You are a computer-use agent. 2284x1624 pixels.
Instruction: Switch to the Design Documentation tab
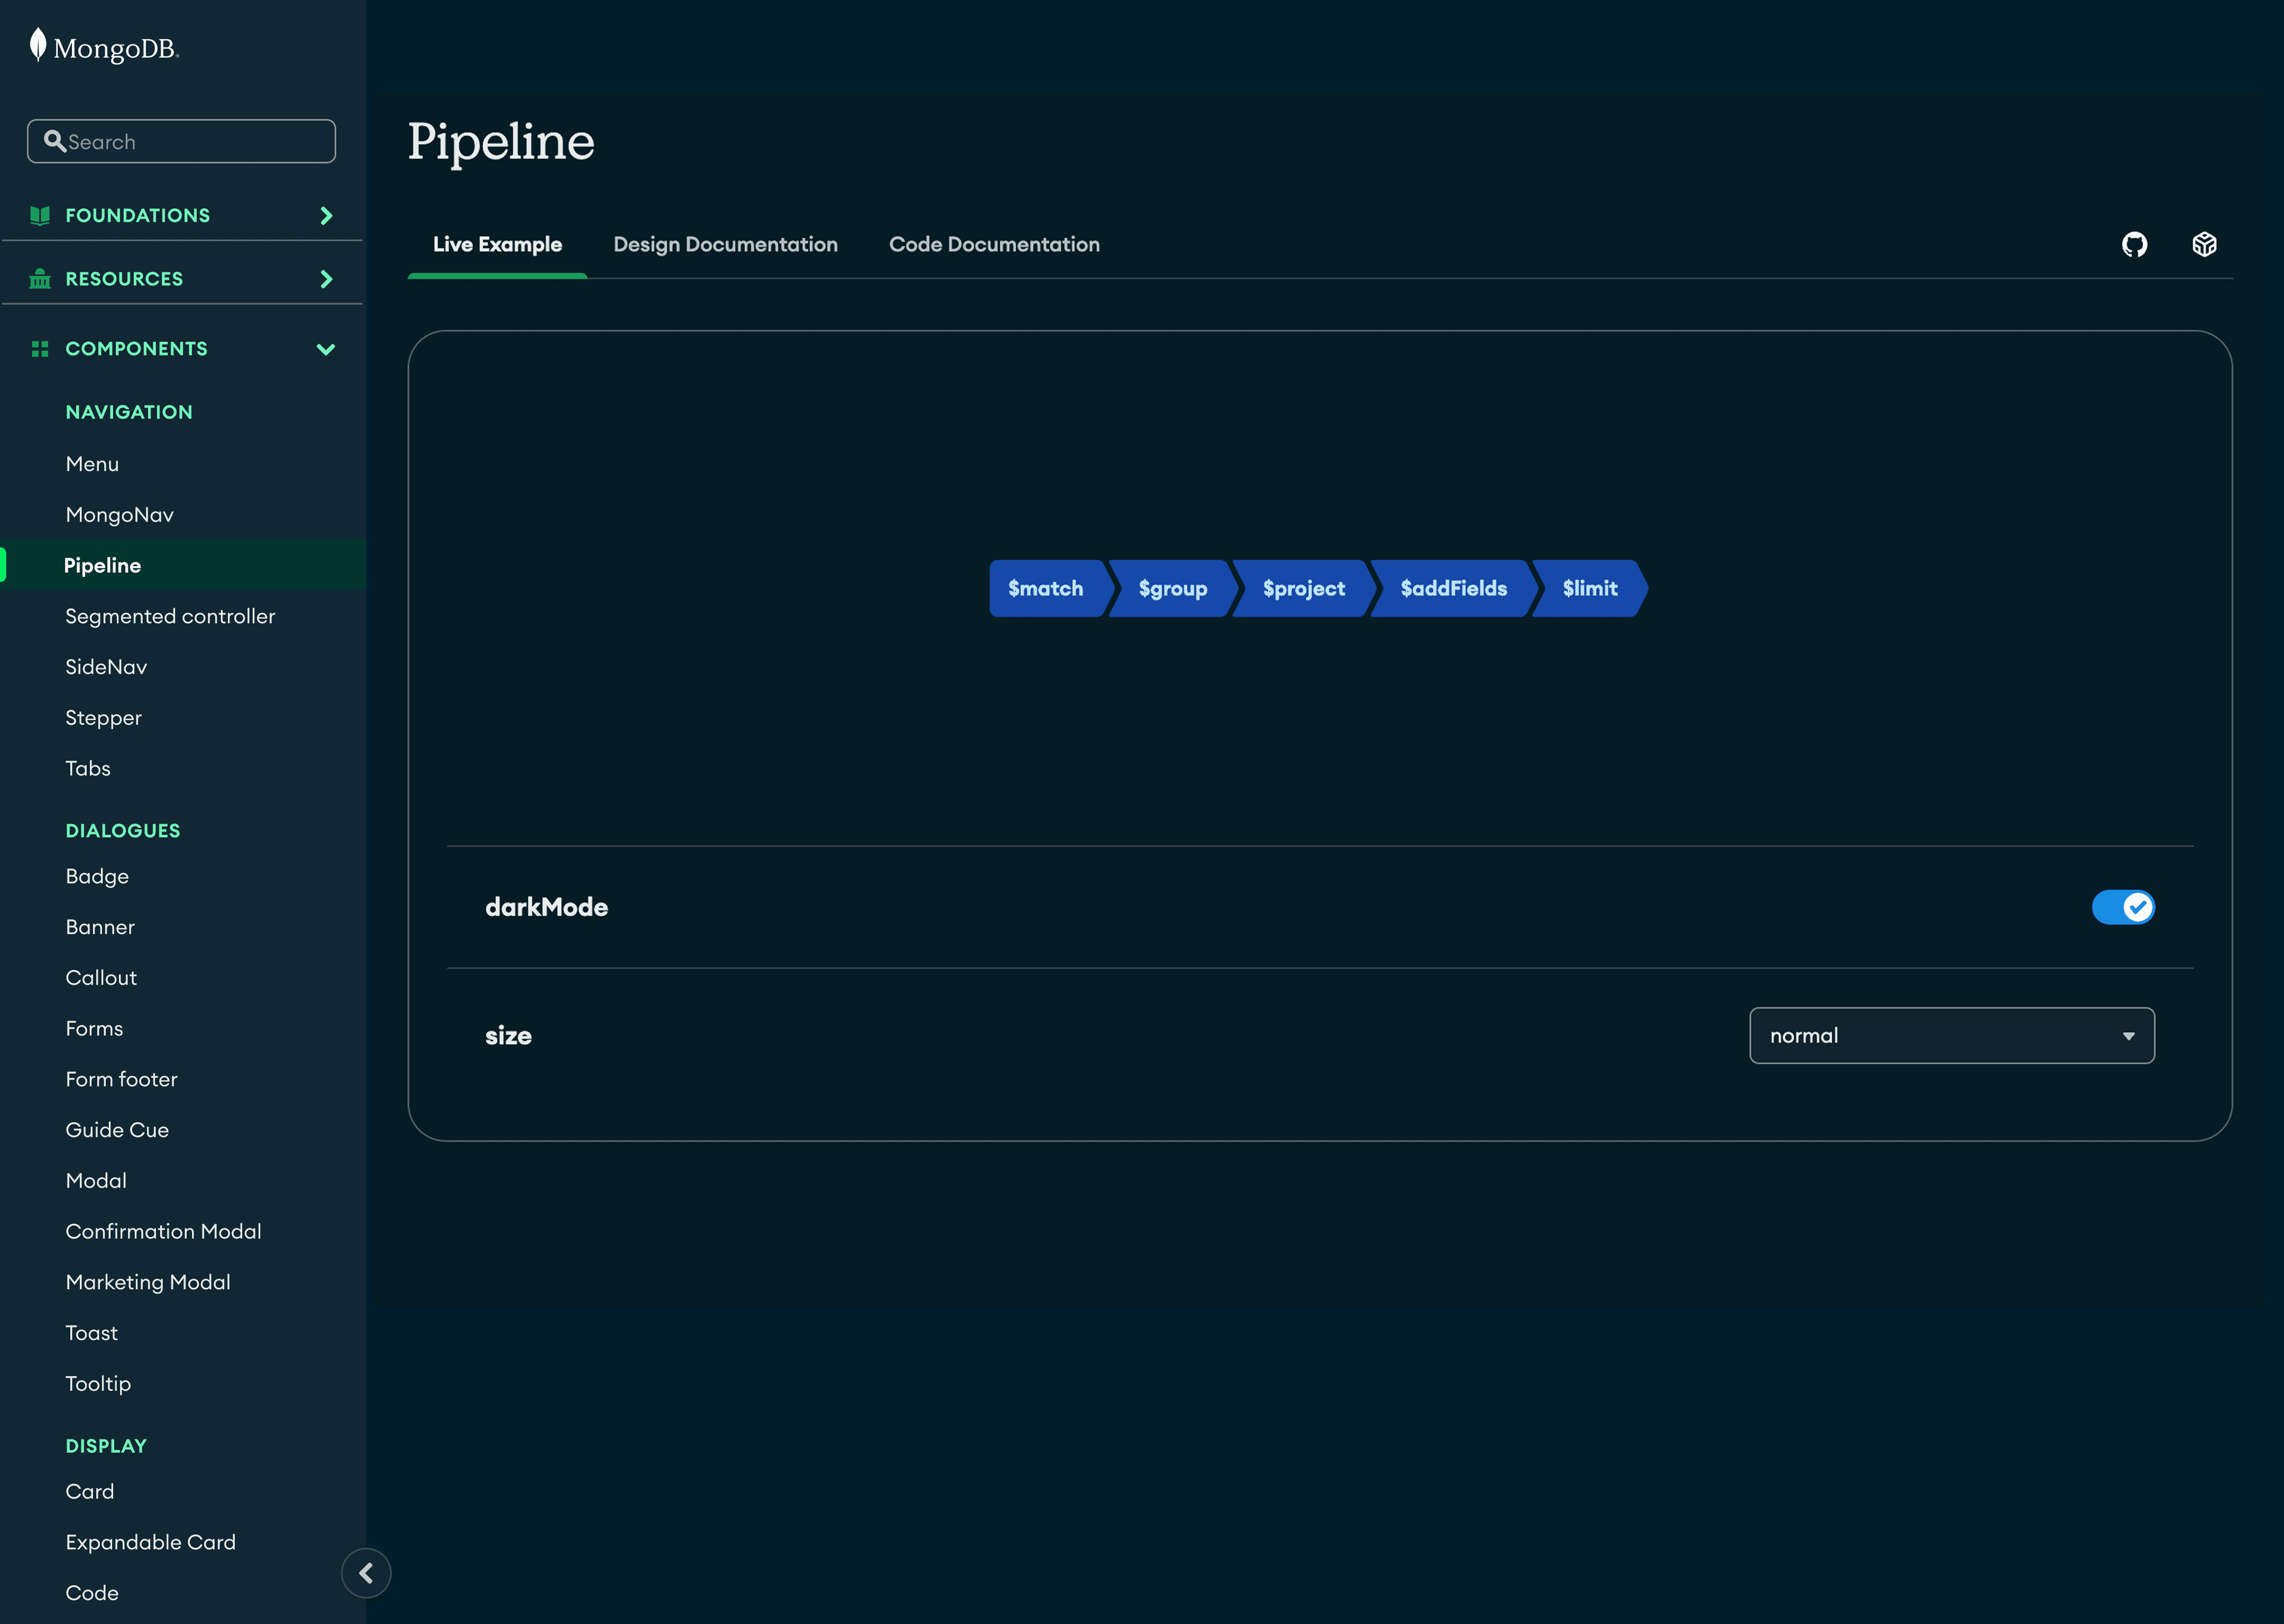(x=725, y=243)
